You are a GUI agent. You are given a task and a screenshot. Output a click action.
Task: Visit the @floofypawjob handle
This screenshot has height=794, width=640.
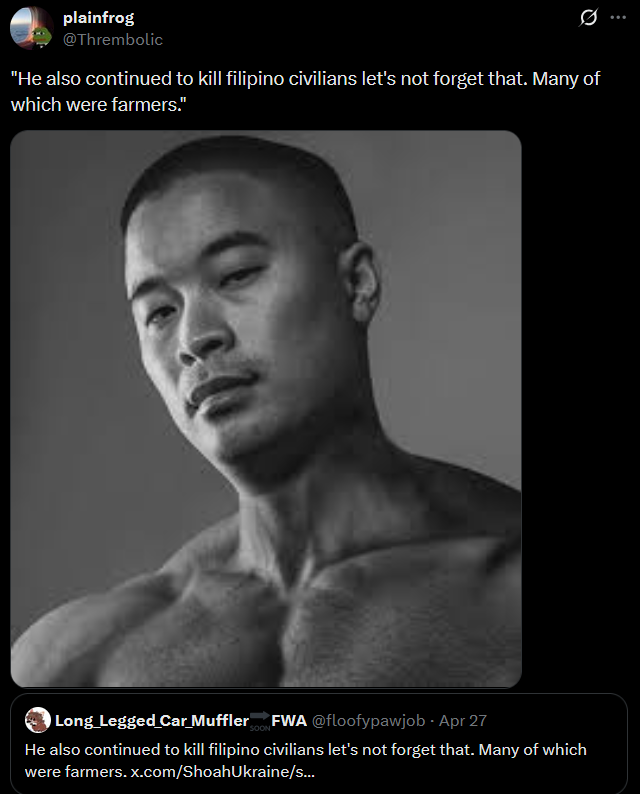(x=368, y=720)
